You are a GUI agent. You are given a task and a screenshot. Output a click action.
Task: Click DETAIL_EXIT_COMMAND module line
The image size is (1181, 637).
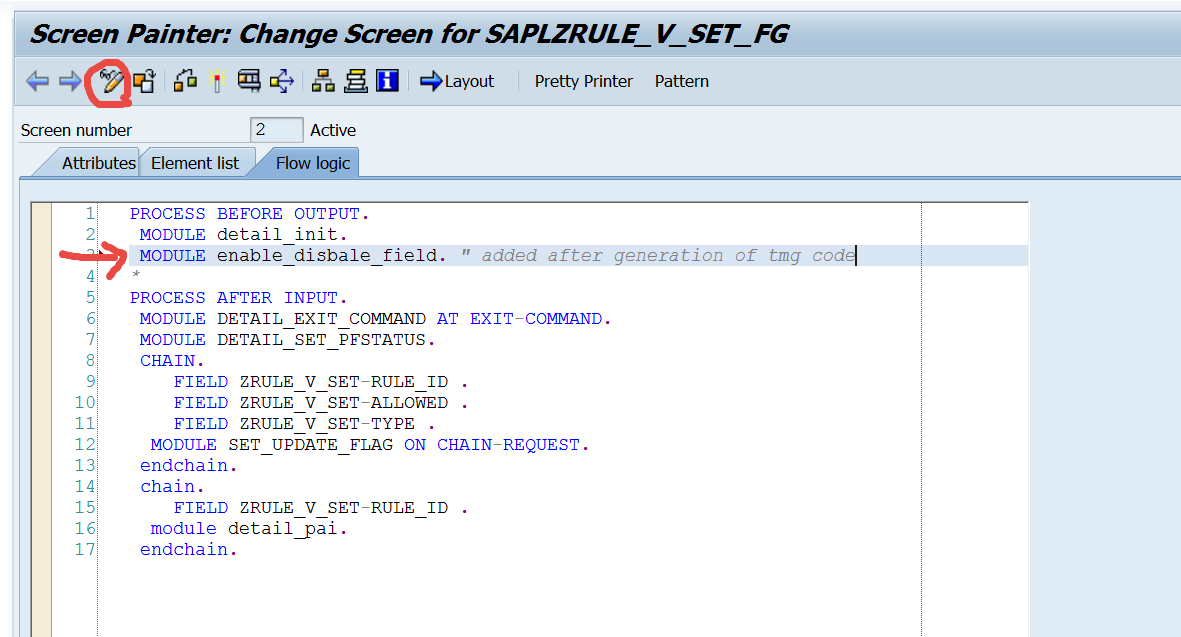(x=375, y=319)
